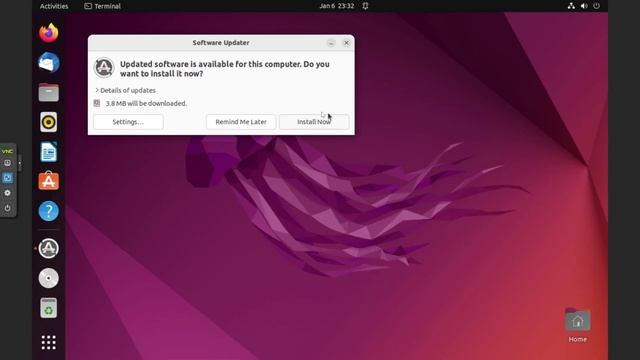Screen dimensions: 640x360
Task: Click the Software Updater title bar
Action: (221, 43)
